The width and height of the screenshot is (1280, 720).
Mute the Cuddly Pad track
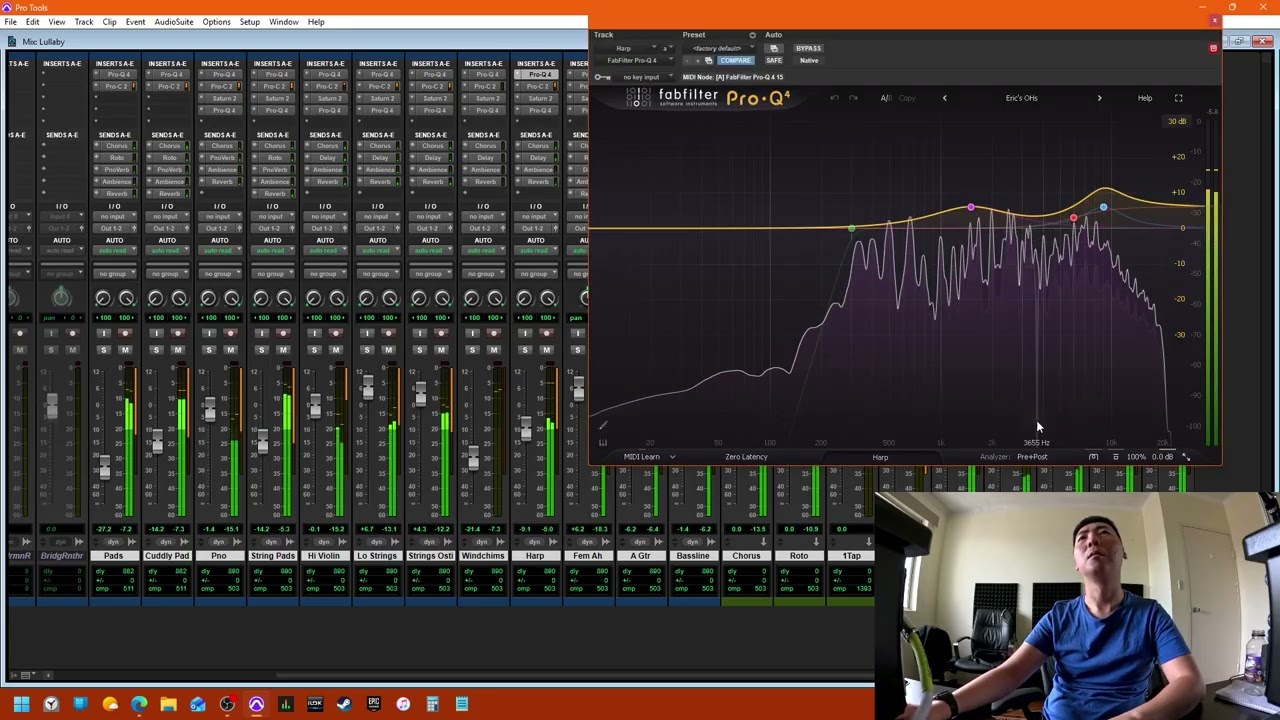pyautogui.click(x=178, y=350)
